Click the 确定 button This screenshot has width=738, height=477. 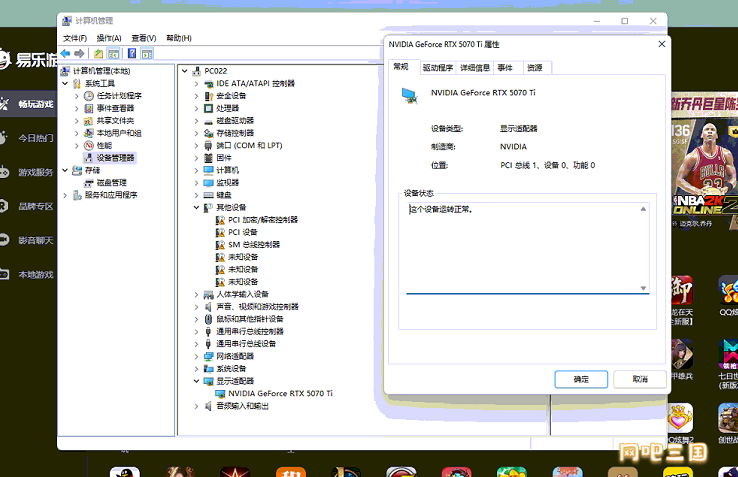581,379
